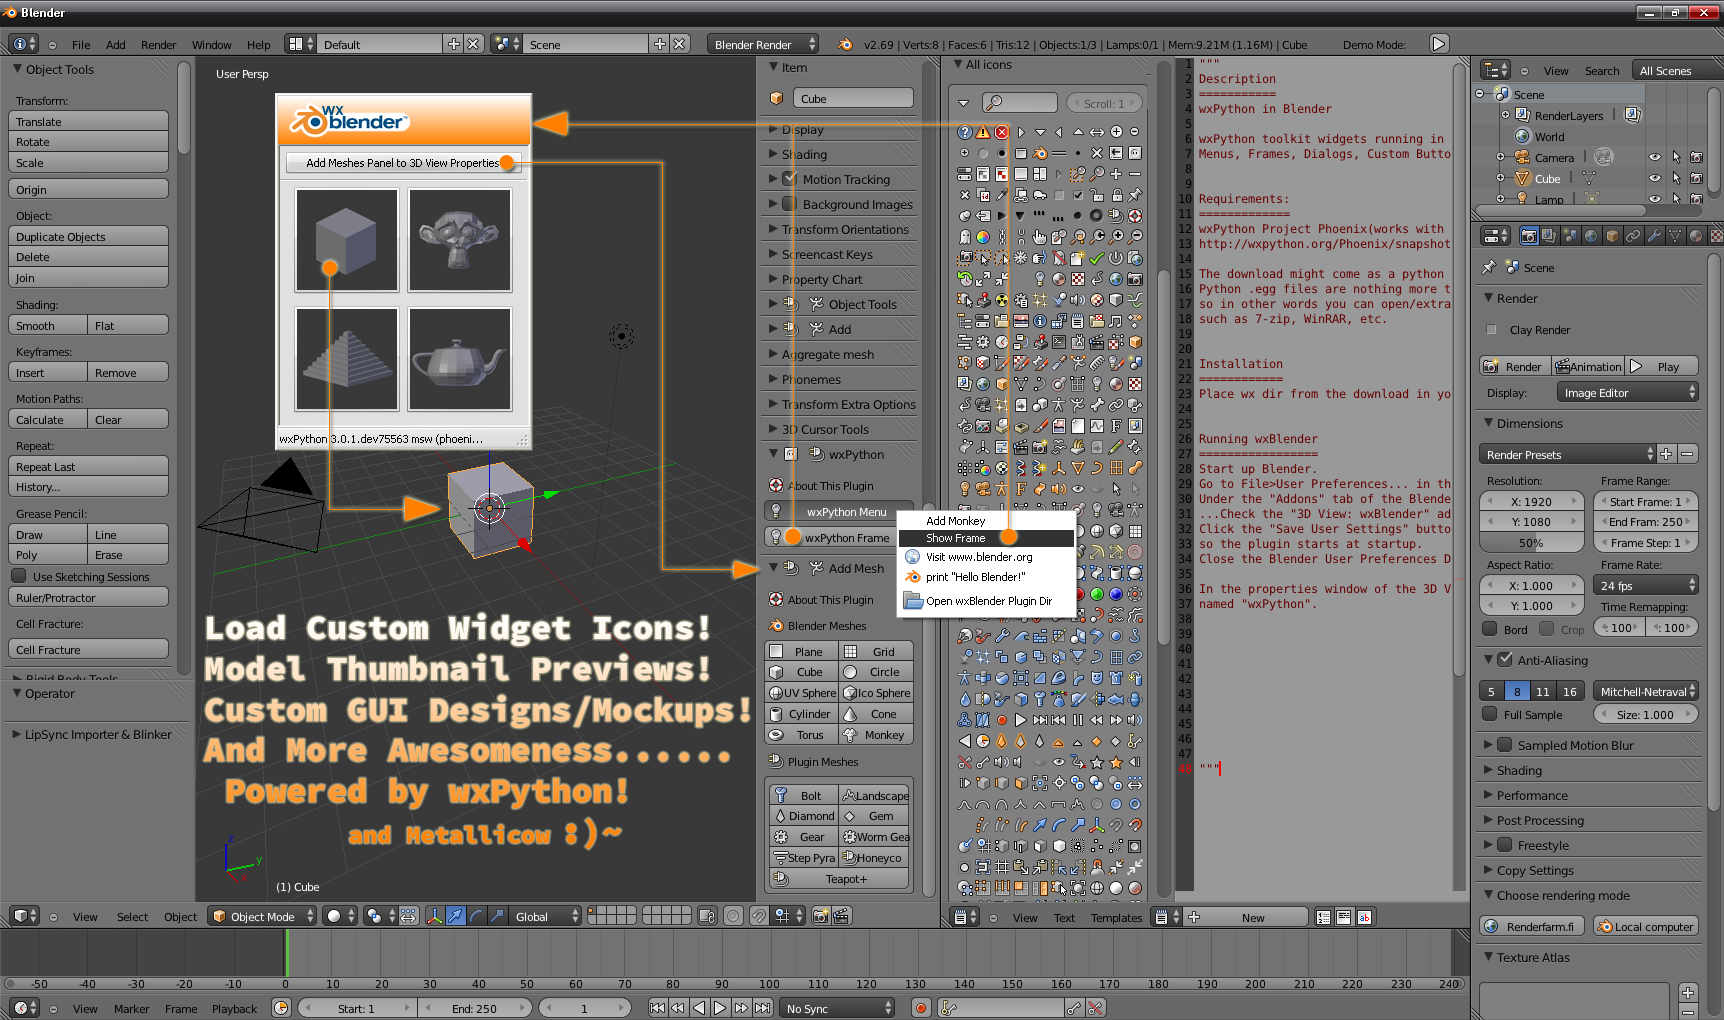Enable Use Sketching Sessions checkbox
The height and width of the screenshot is (1020, 1724).
pos(19,576)
